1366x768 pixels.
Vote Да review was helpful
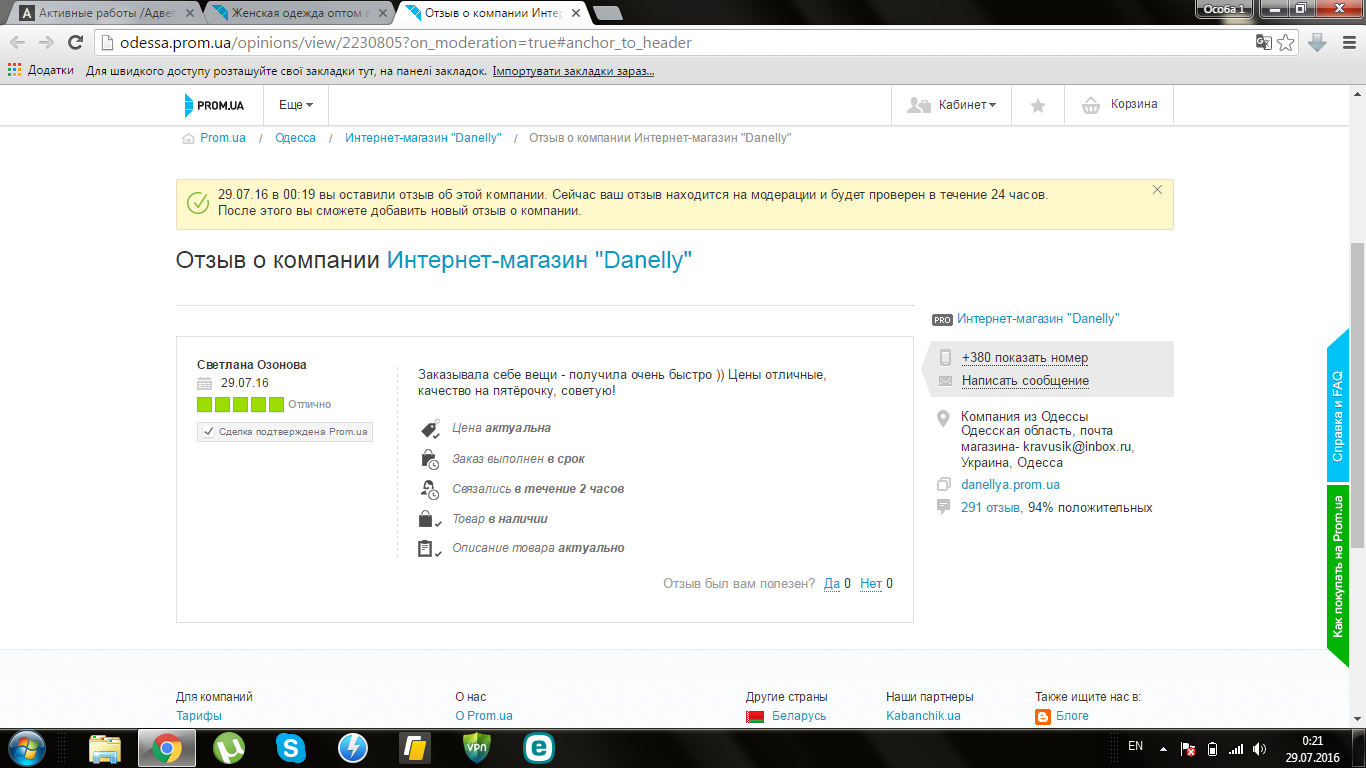832,584
